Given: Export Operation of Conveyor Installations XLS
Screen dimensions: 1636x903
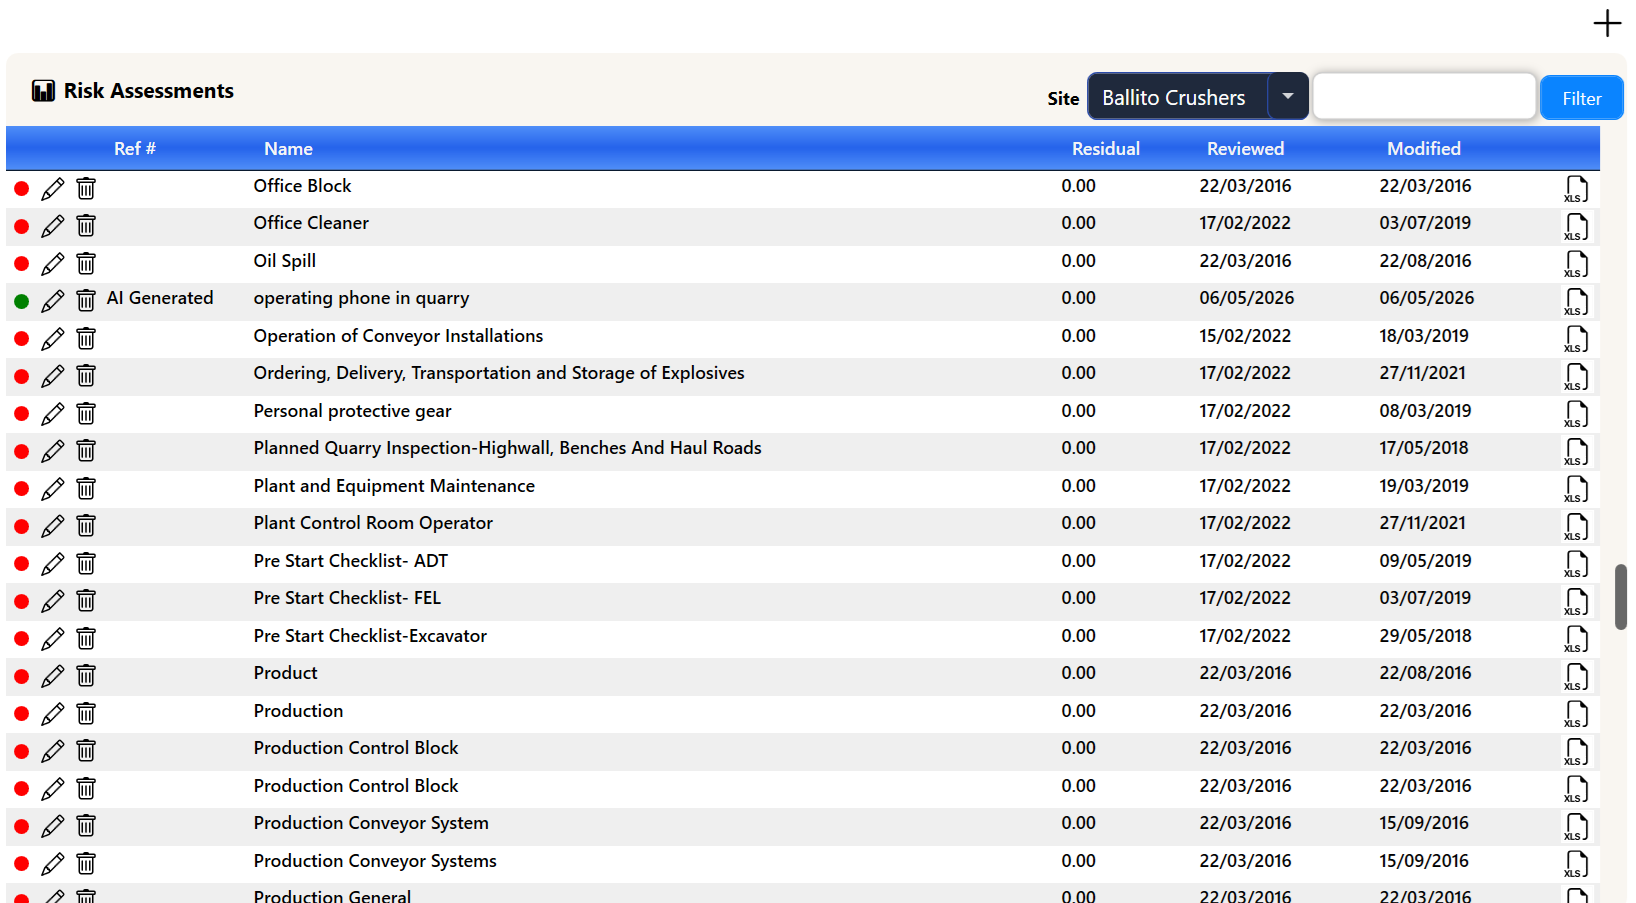Looking at the screenshot, I should click(1576, 339).
